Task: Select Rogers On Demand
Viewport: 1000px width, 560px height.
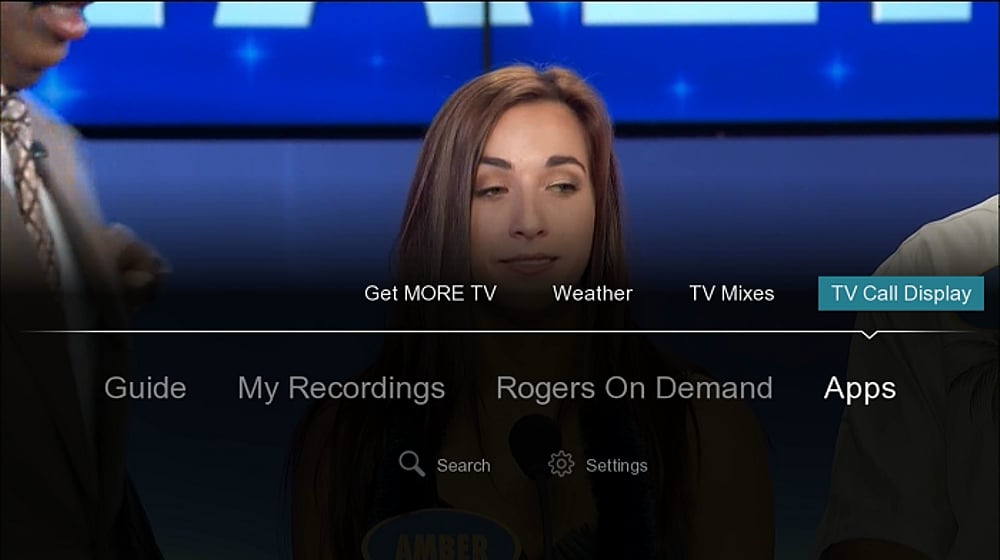Action: [635, 388]
